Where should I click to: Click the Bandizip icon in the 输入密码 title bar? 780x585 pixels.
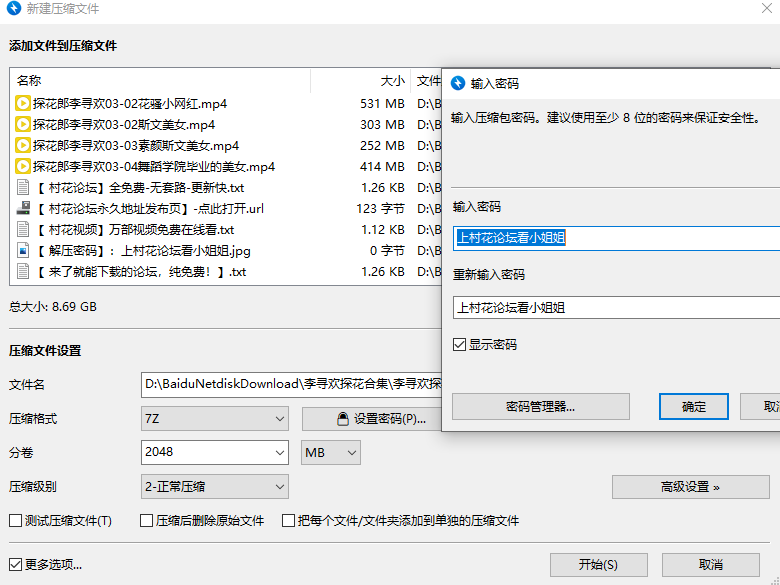pyautogui.click(x=459, y=83)
